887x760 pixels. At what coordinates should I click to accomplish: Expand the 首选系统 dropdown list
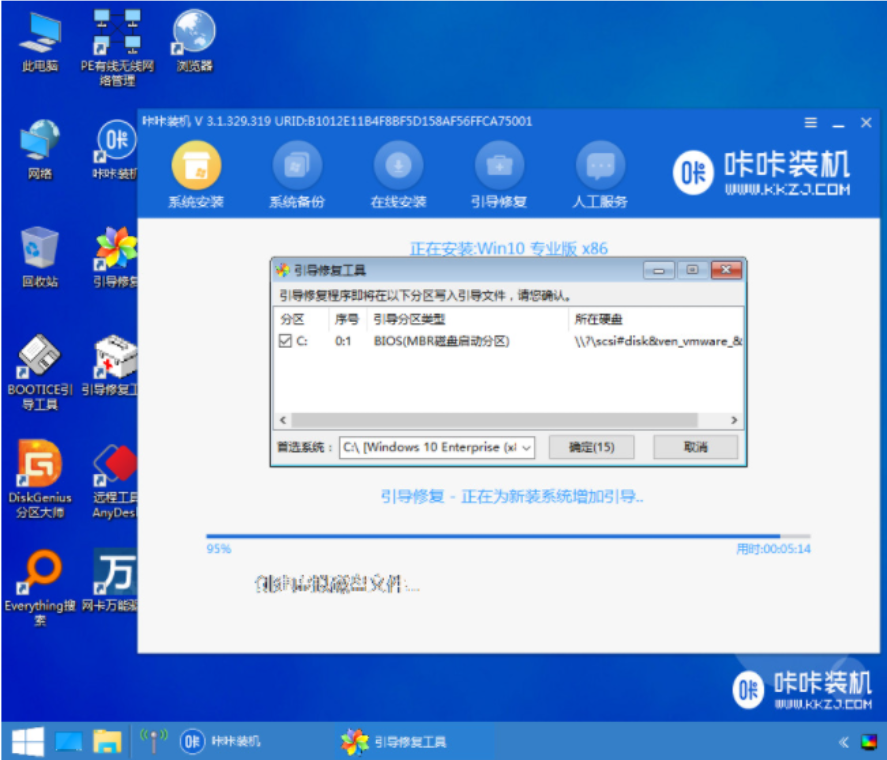(526, 447)
